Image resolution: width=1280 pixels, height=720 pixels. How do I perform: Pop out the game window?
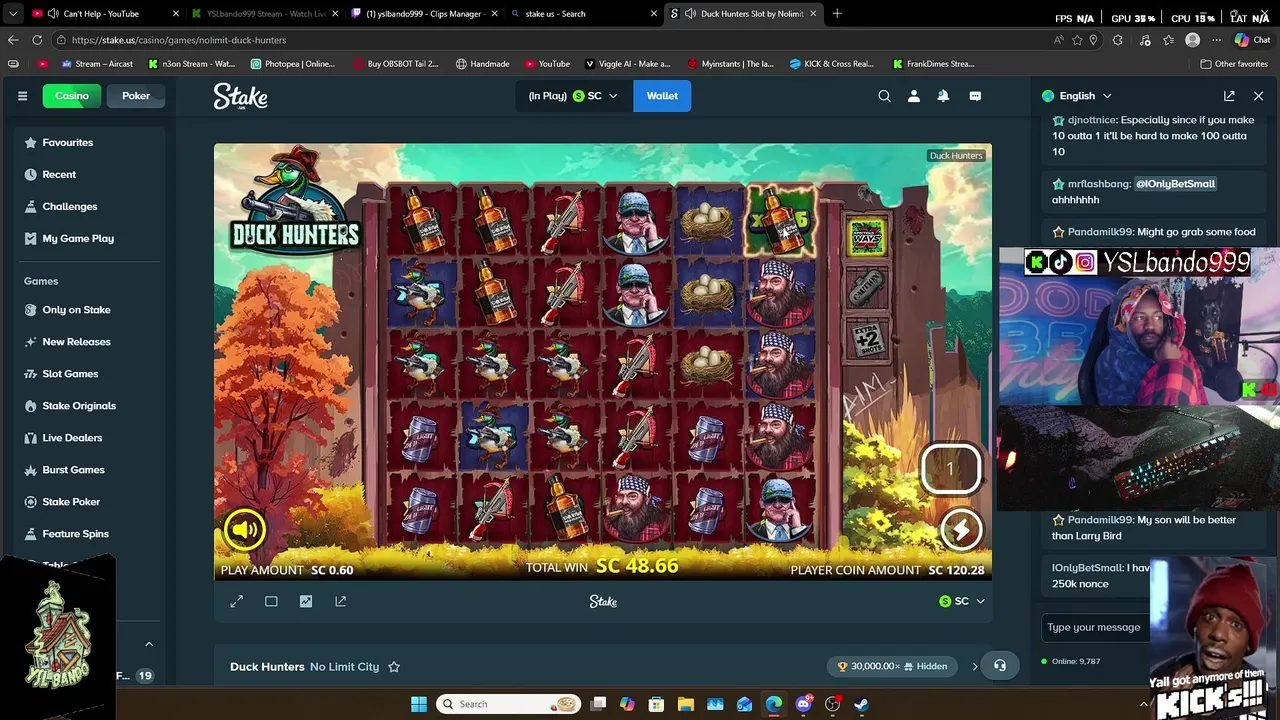point(341,601)
